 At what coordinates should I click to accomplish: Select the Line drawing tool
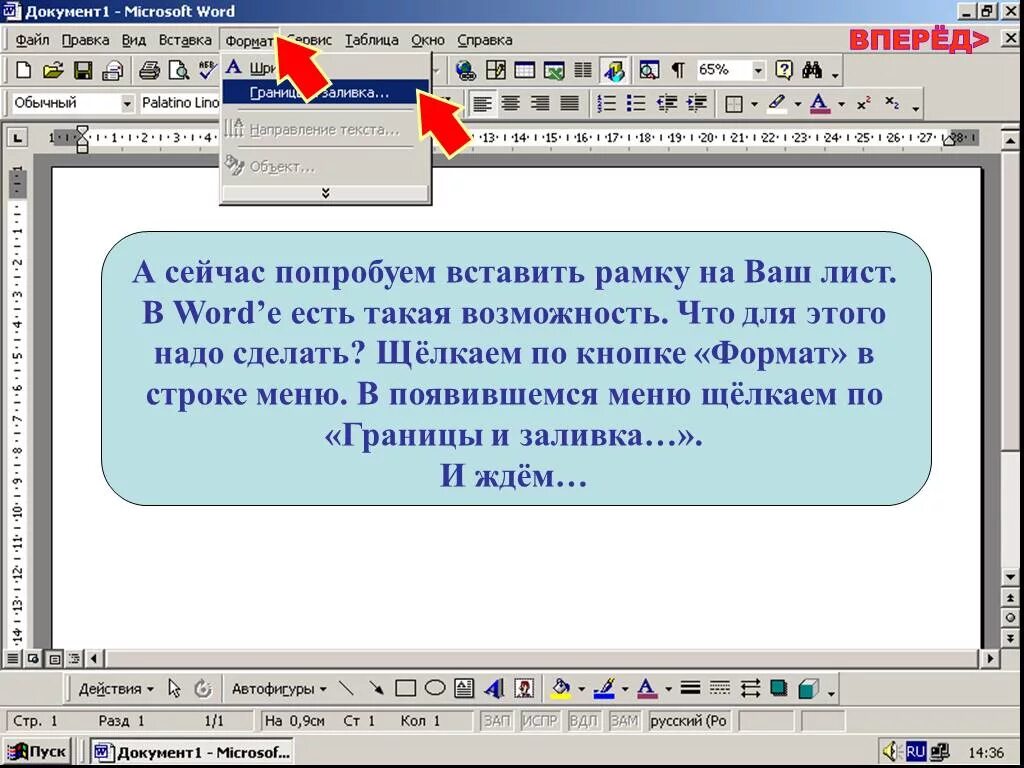click(x=347, y=688)
